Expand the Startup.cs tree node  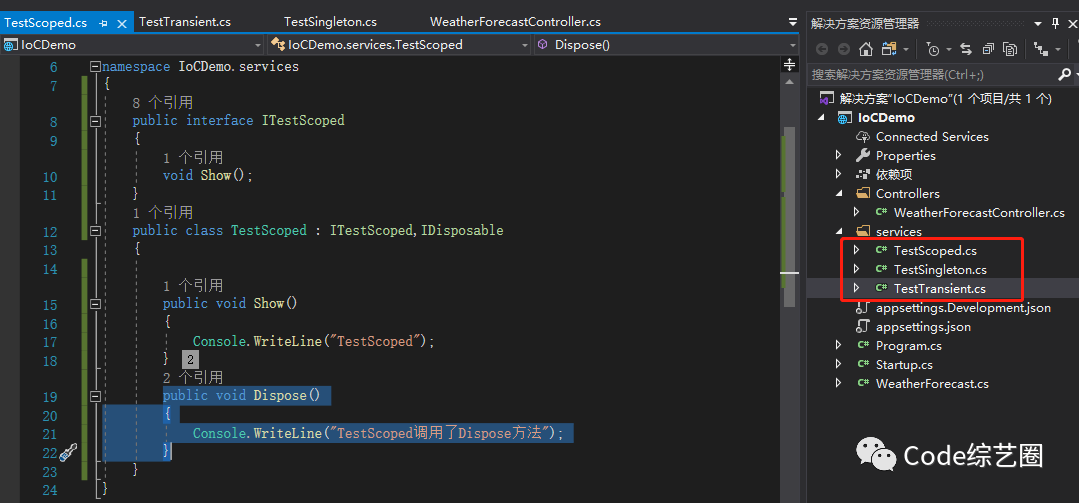tap(838, 365)
